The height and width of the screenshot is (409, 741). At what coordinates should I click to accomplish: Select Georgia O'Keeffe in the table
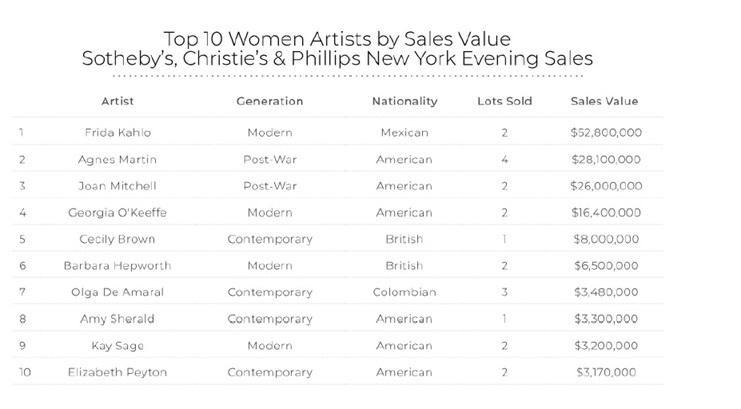coord(118,213)
